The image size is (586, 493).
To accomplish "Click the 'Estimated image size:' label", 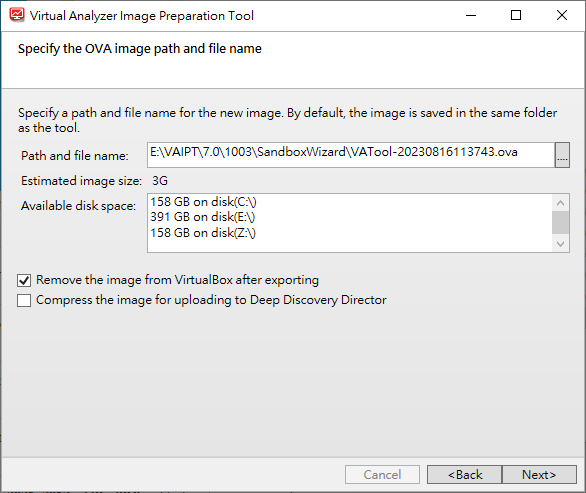I will tap(81, 181).
